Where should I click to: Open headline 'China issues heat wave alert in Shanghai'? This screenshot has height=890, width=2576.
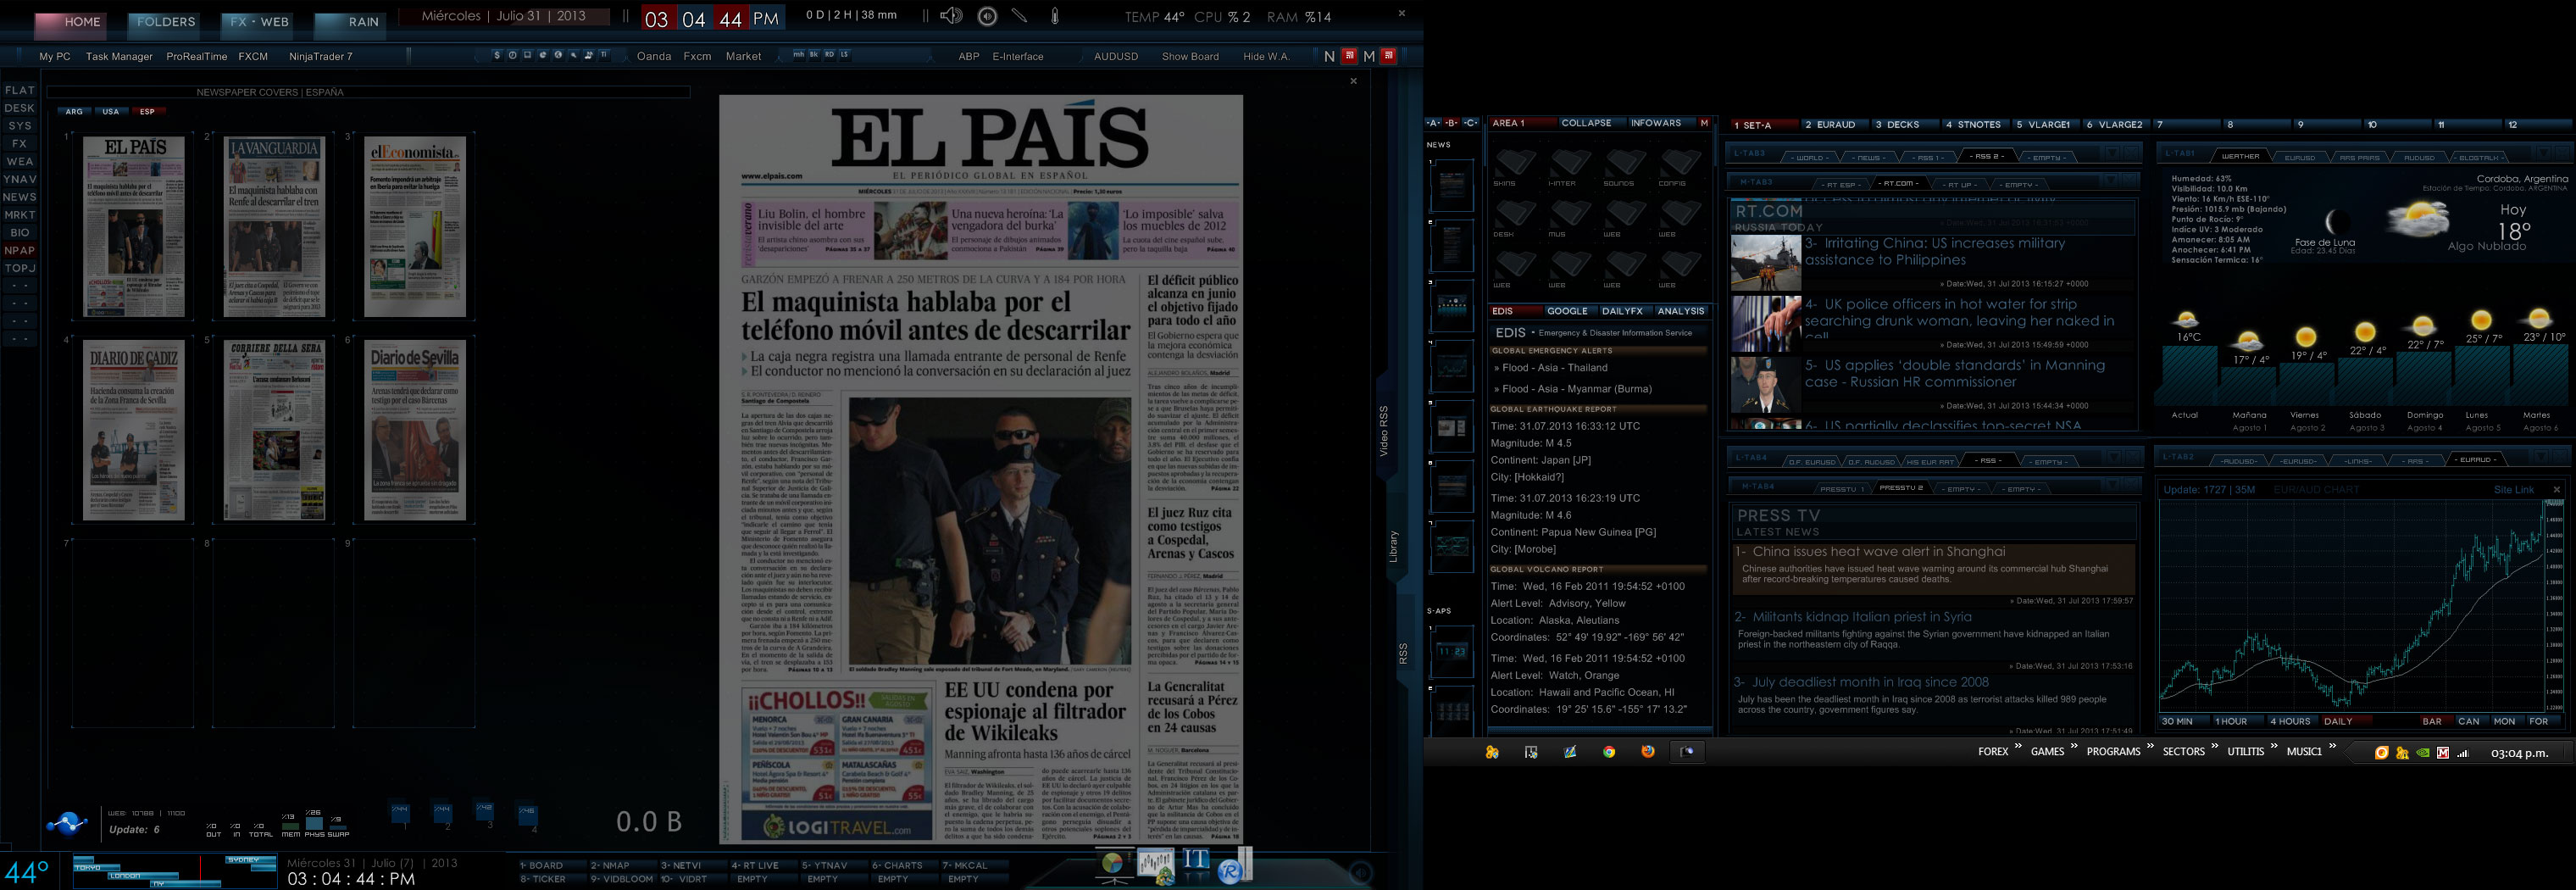coord(1878,551)
